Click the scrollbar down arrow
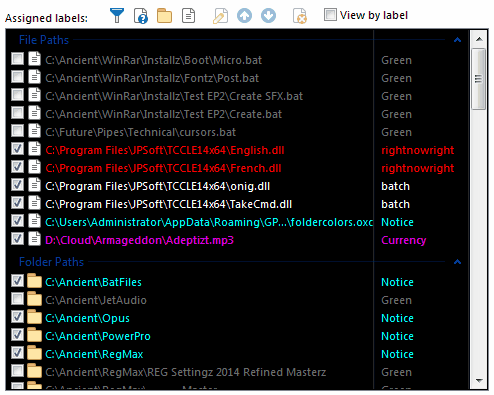 [479, 380]
